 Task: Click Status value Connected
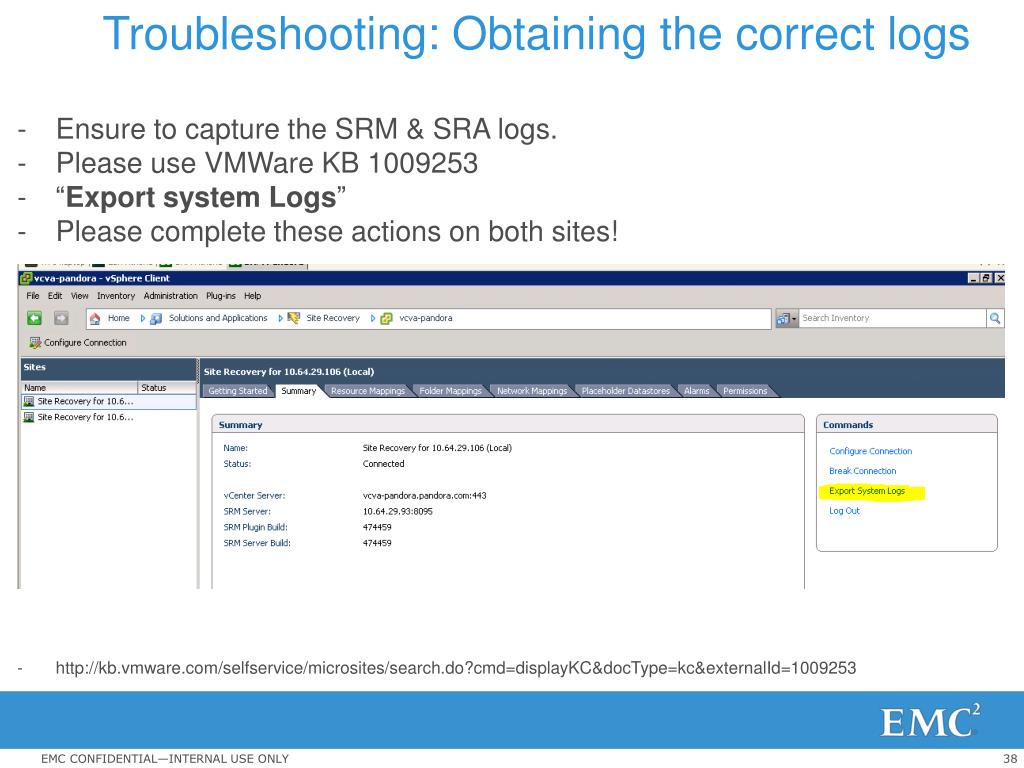point(383,464)
